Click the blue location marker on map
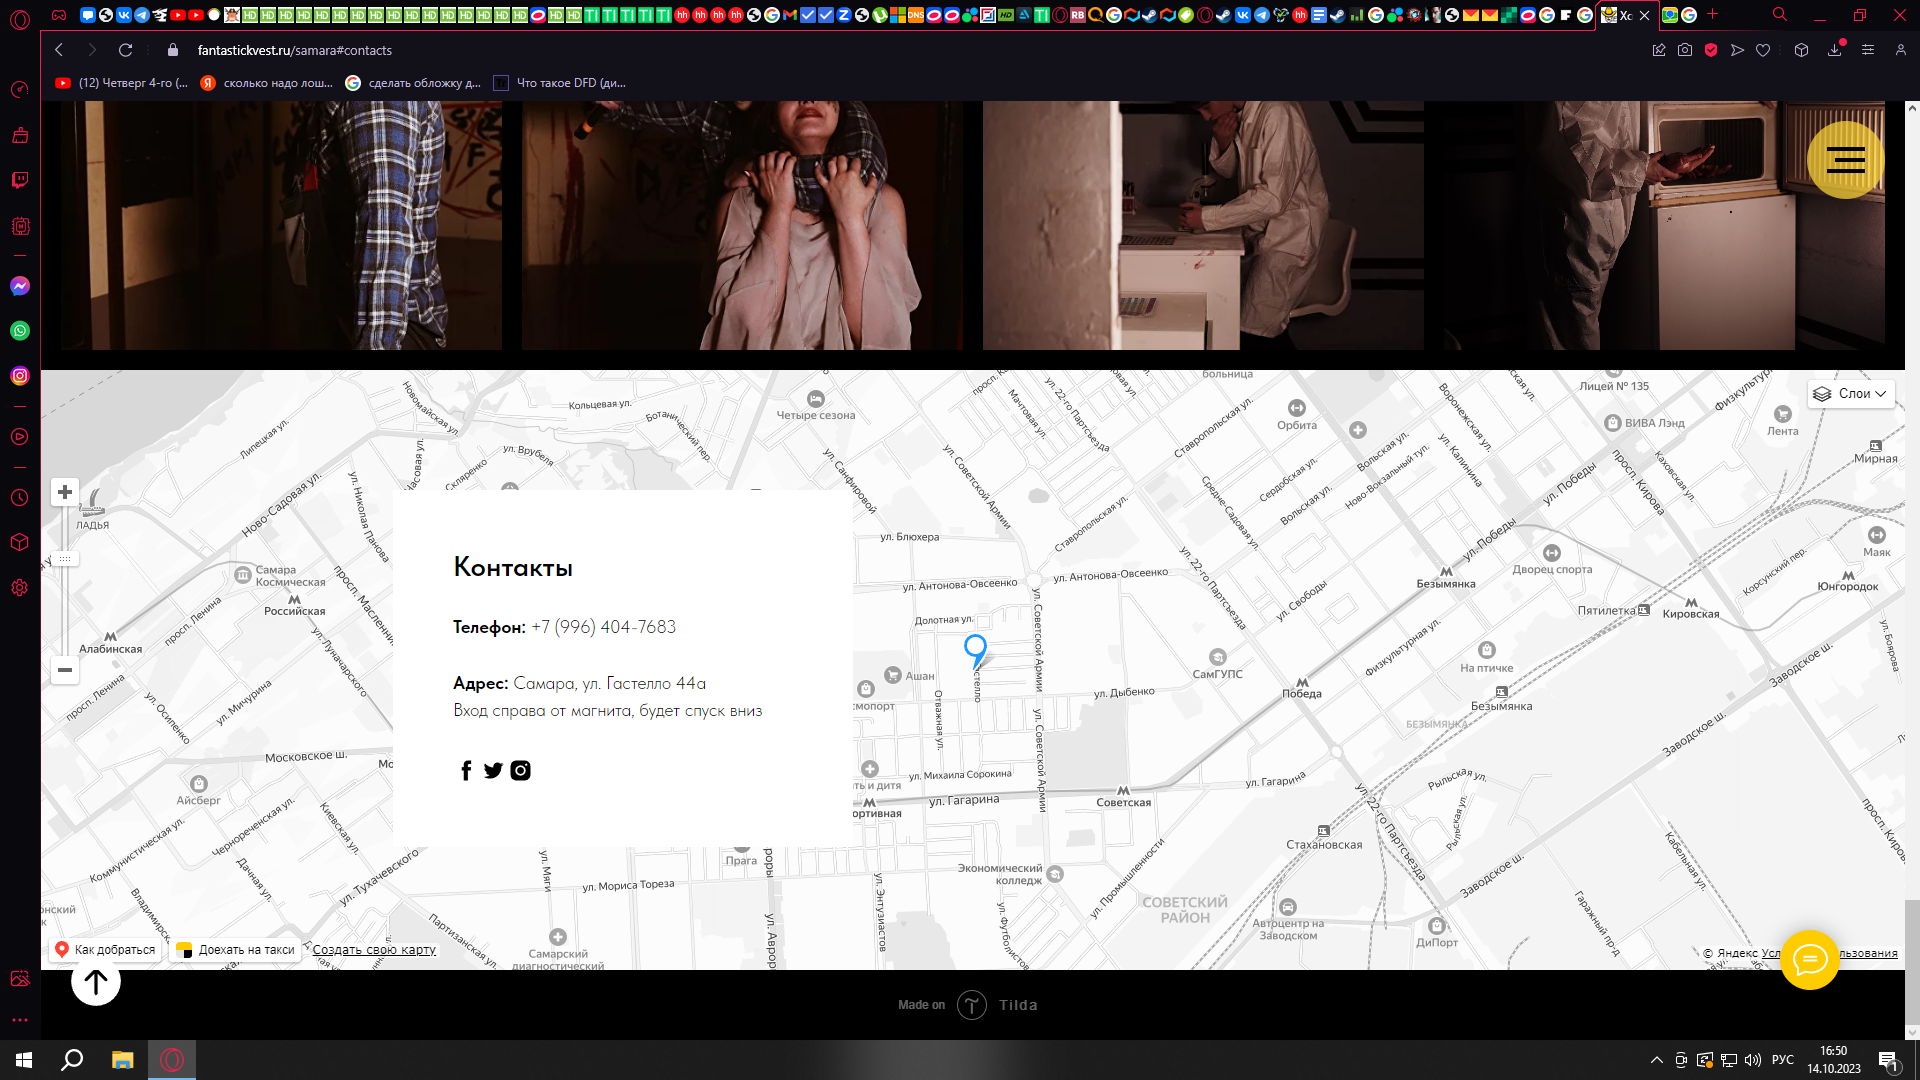 (x=975, y=650)
